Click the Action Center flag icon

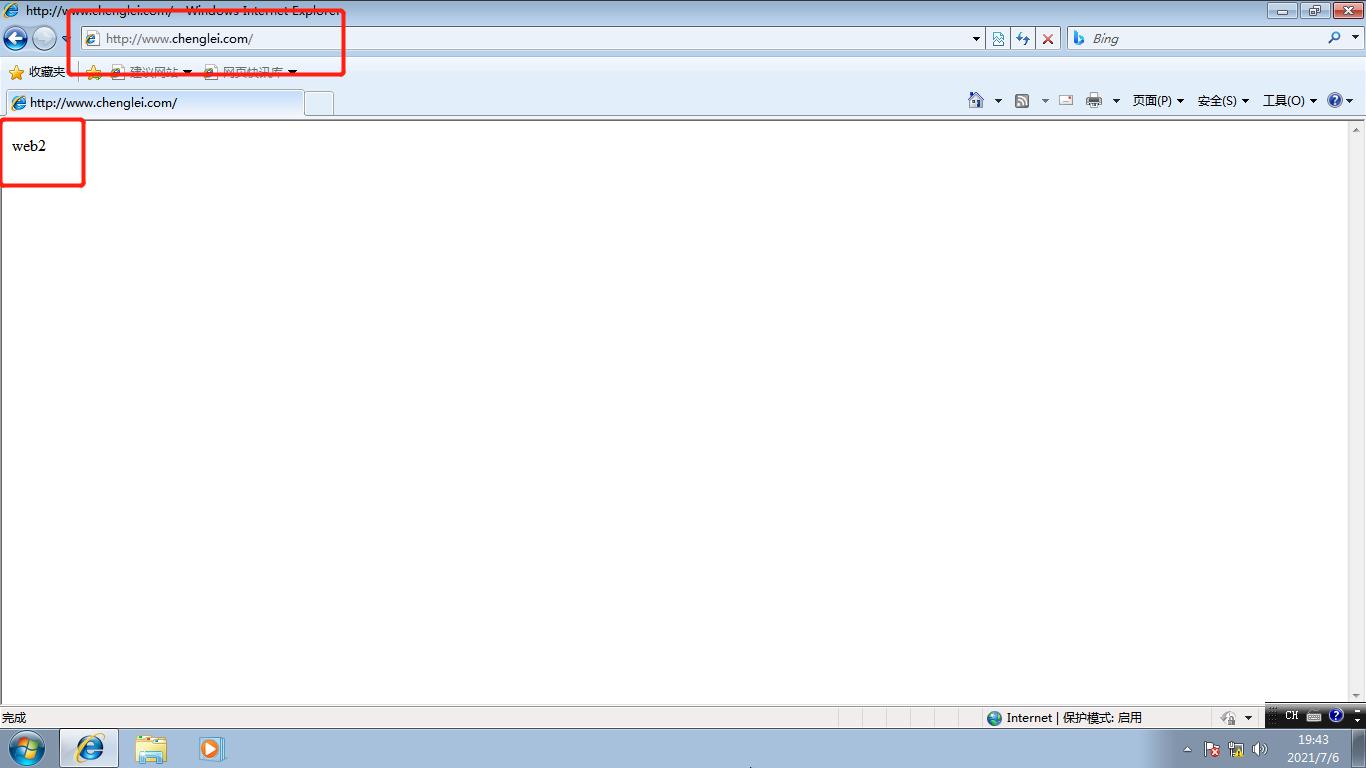[1211, 749]
